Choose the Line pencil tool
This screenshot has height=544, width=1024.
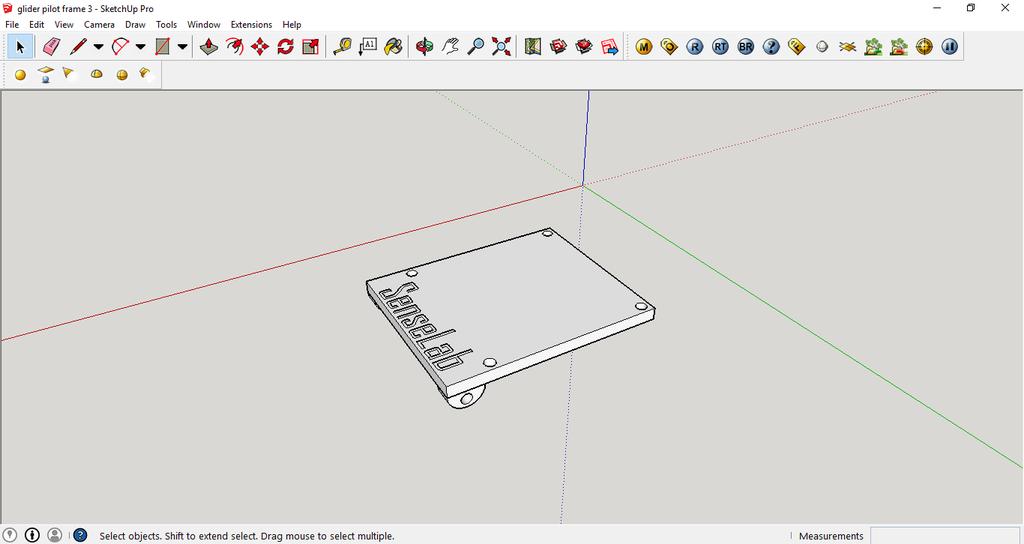coord(78,47)
